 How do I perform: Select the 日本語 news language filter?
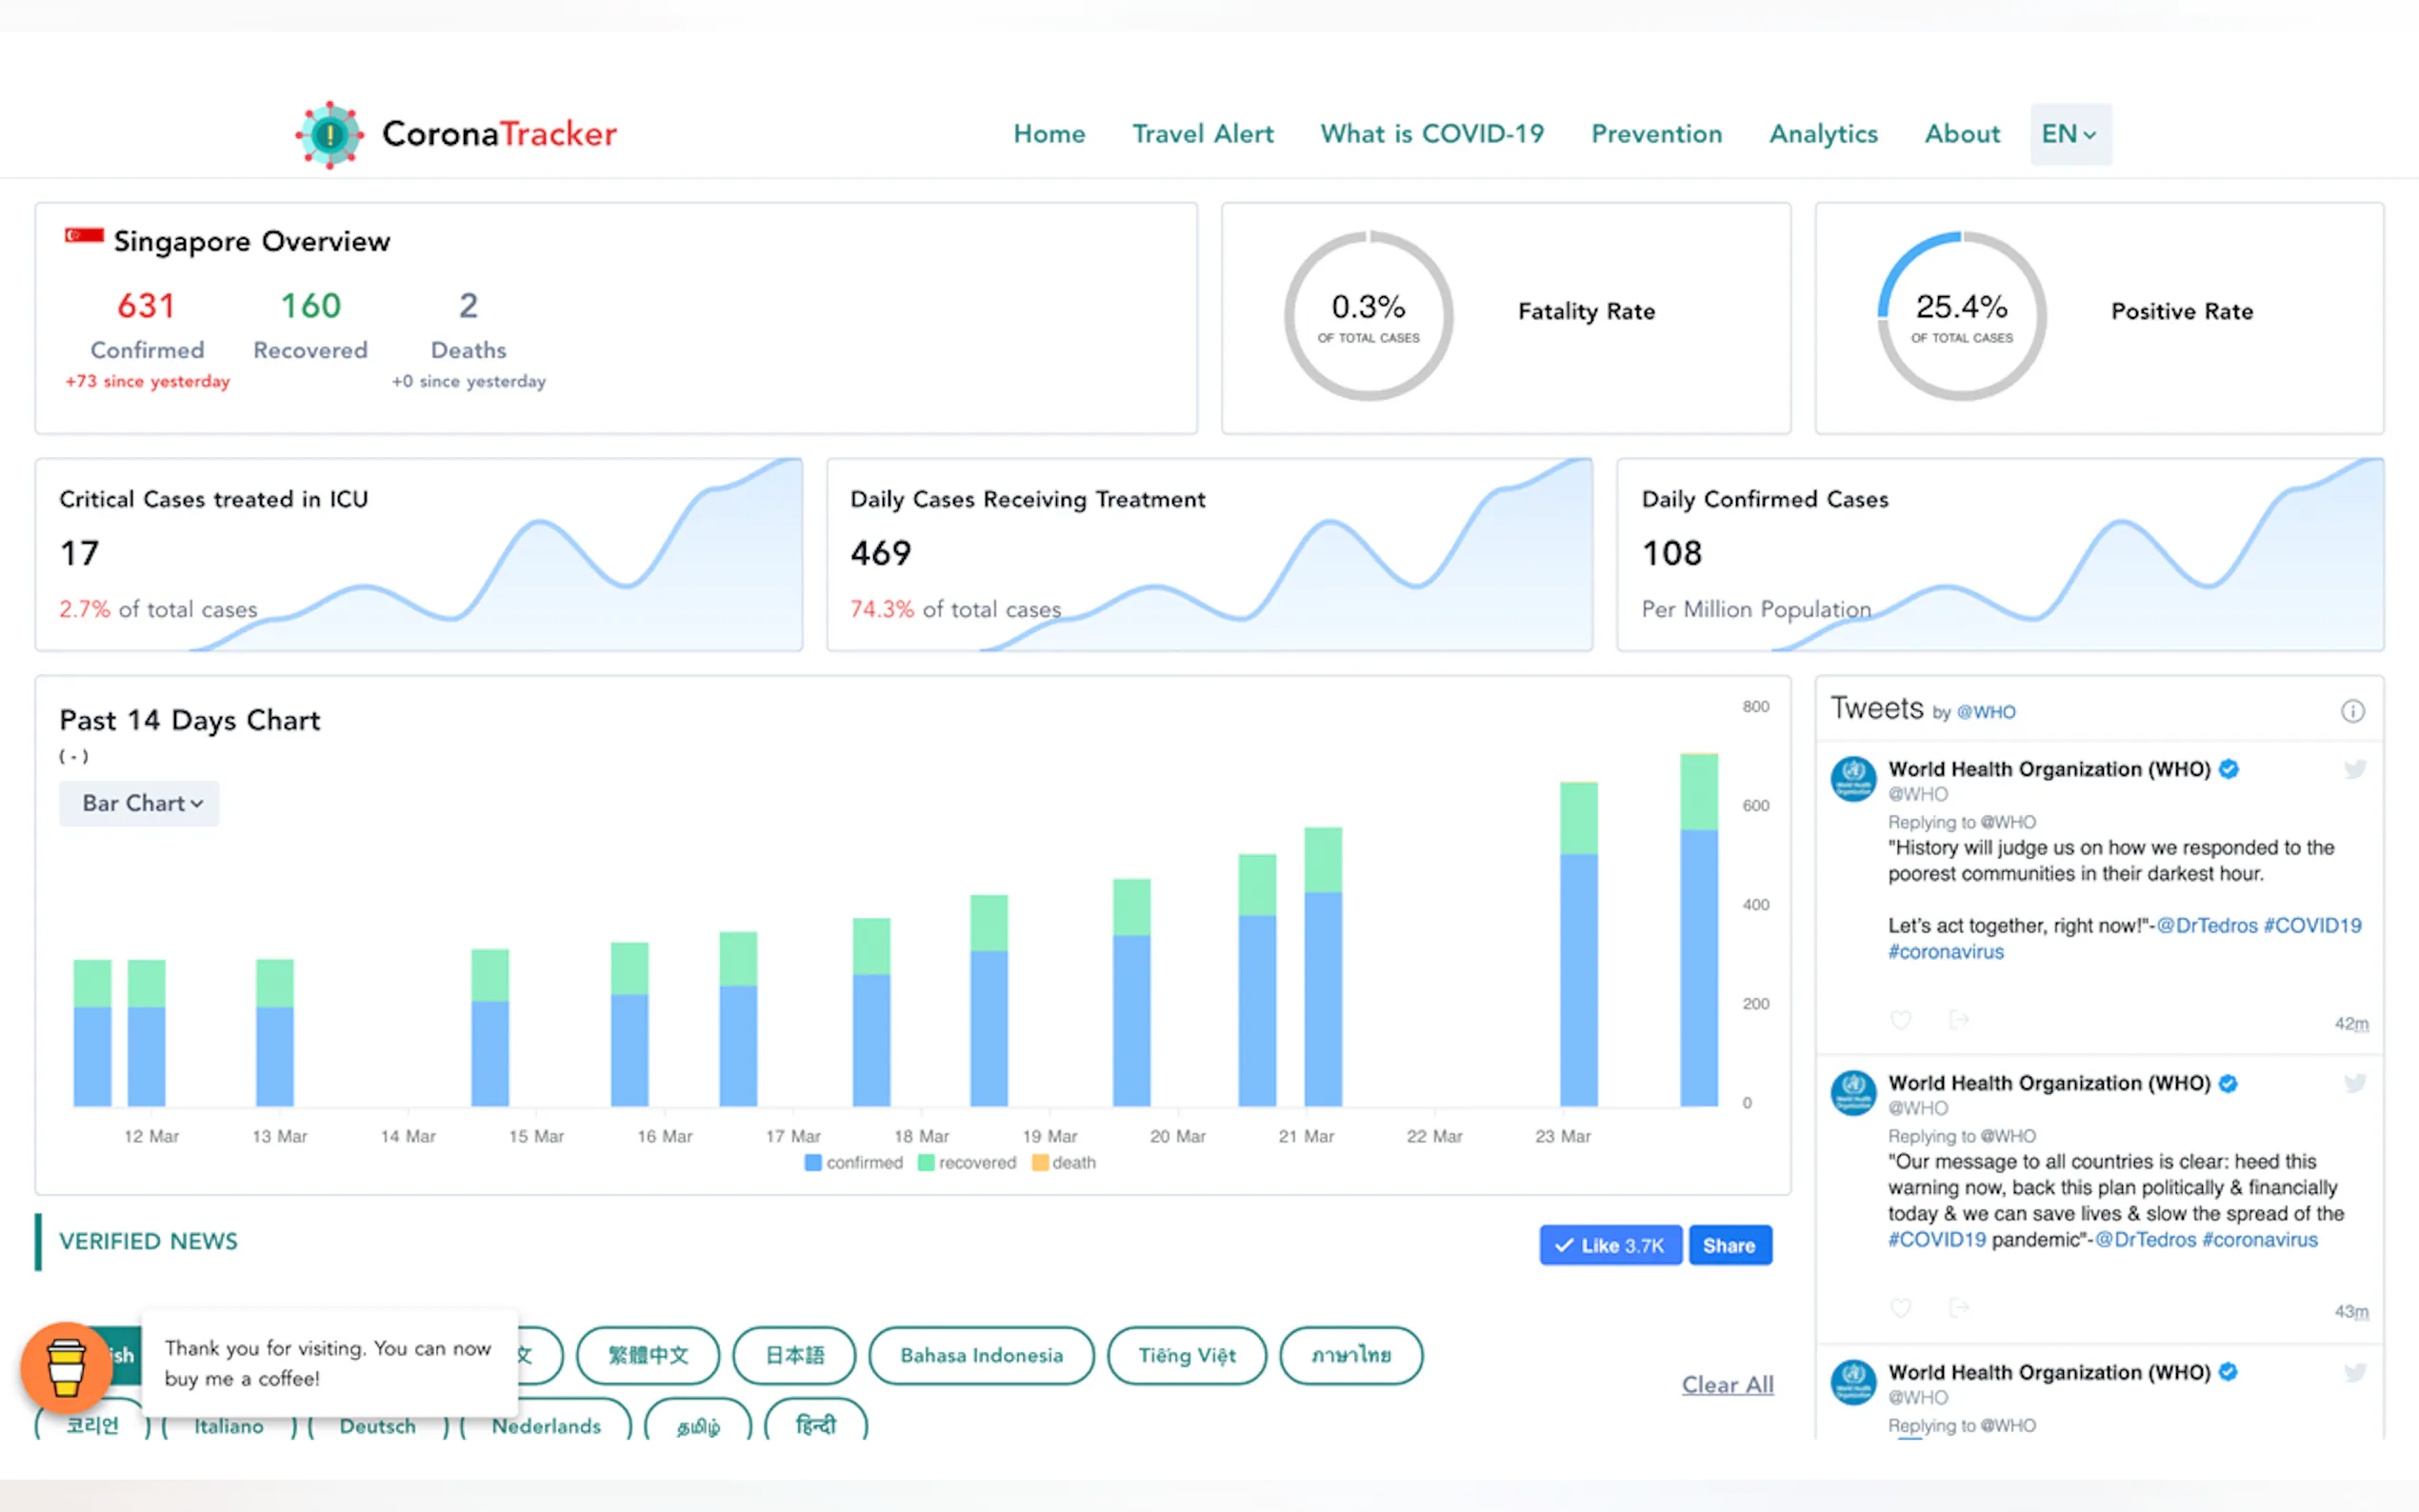[794, 1355]
